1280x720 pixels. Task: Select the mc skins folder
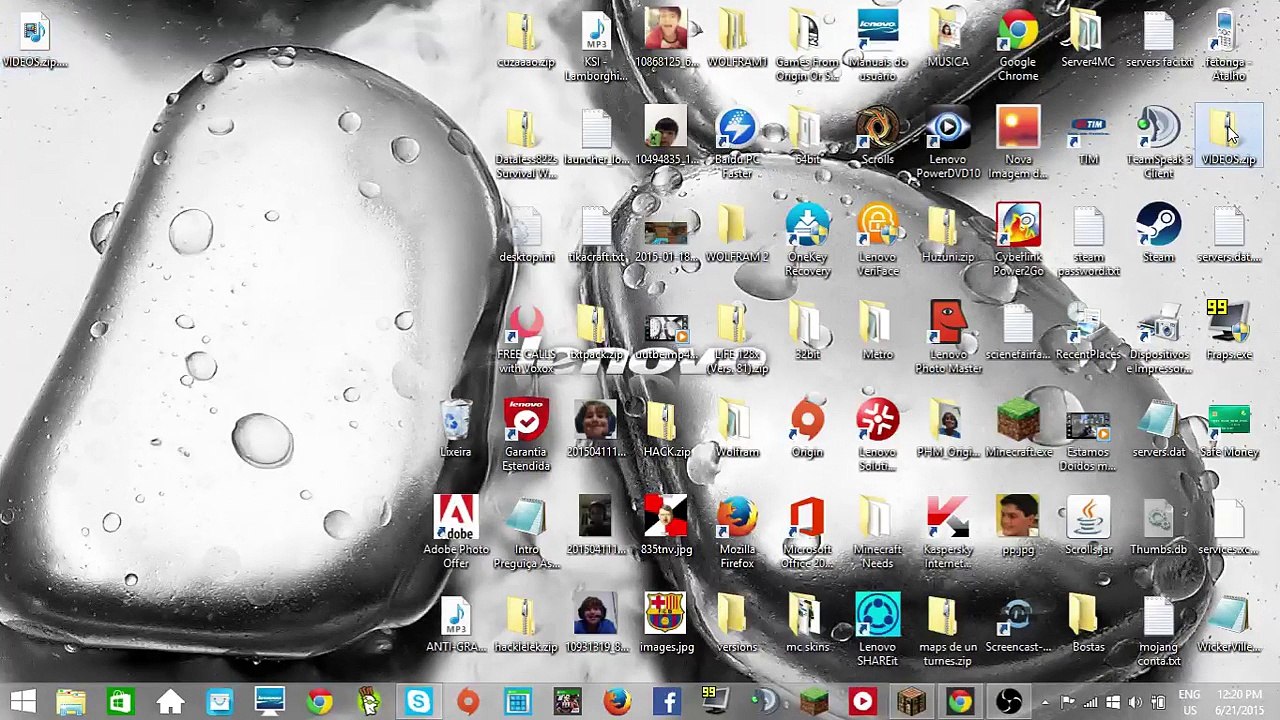pos(807,624)
